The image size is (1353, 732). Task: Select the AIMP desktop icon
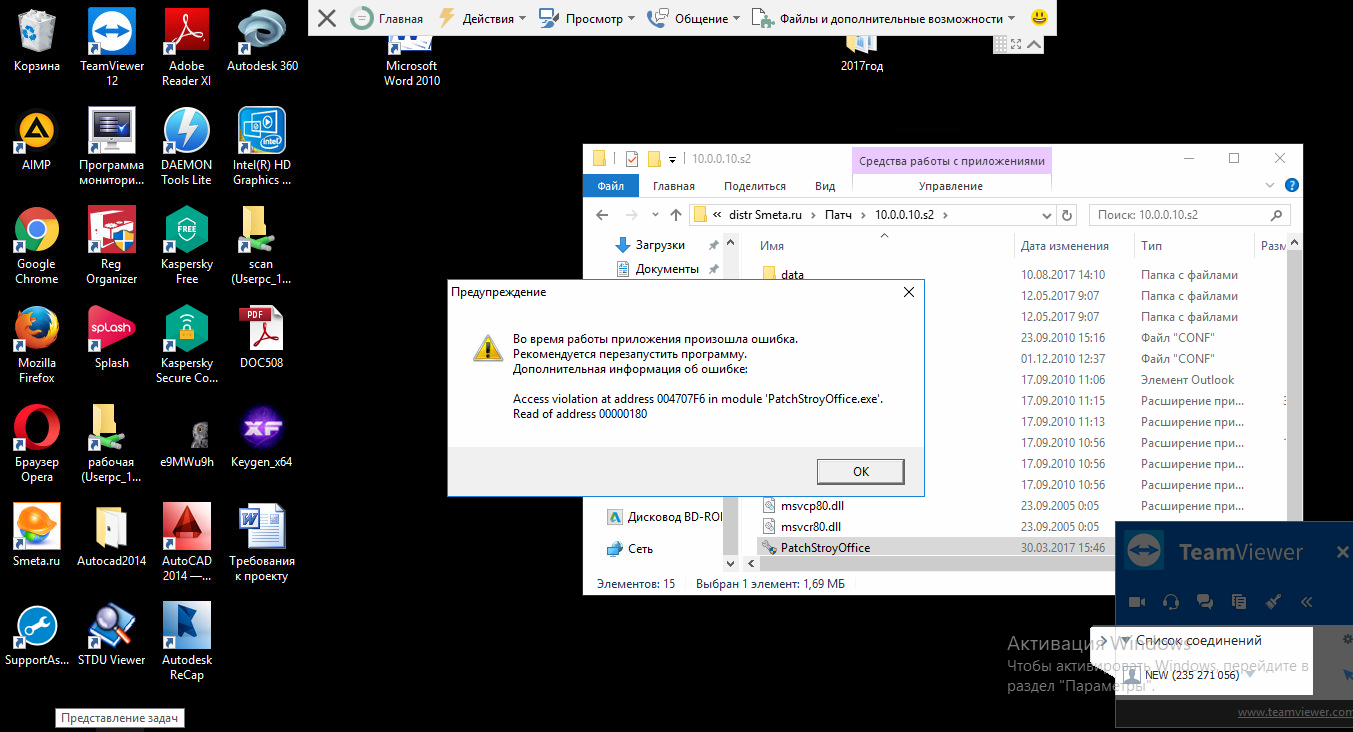click(36, 140)
